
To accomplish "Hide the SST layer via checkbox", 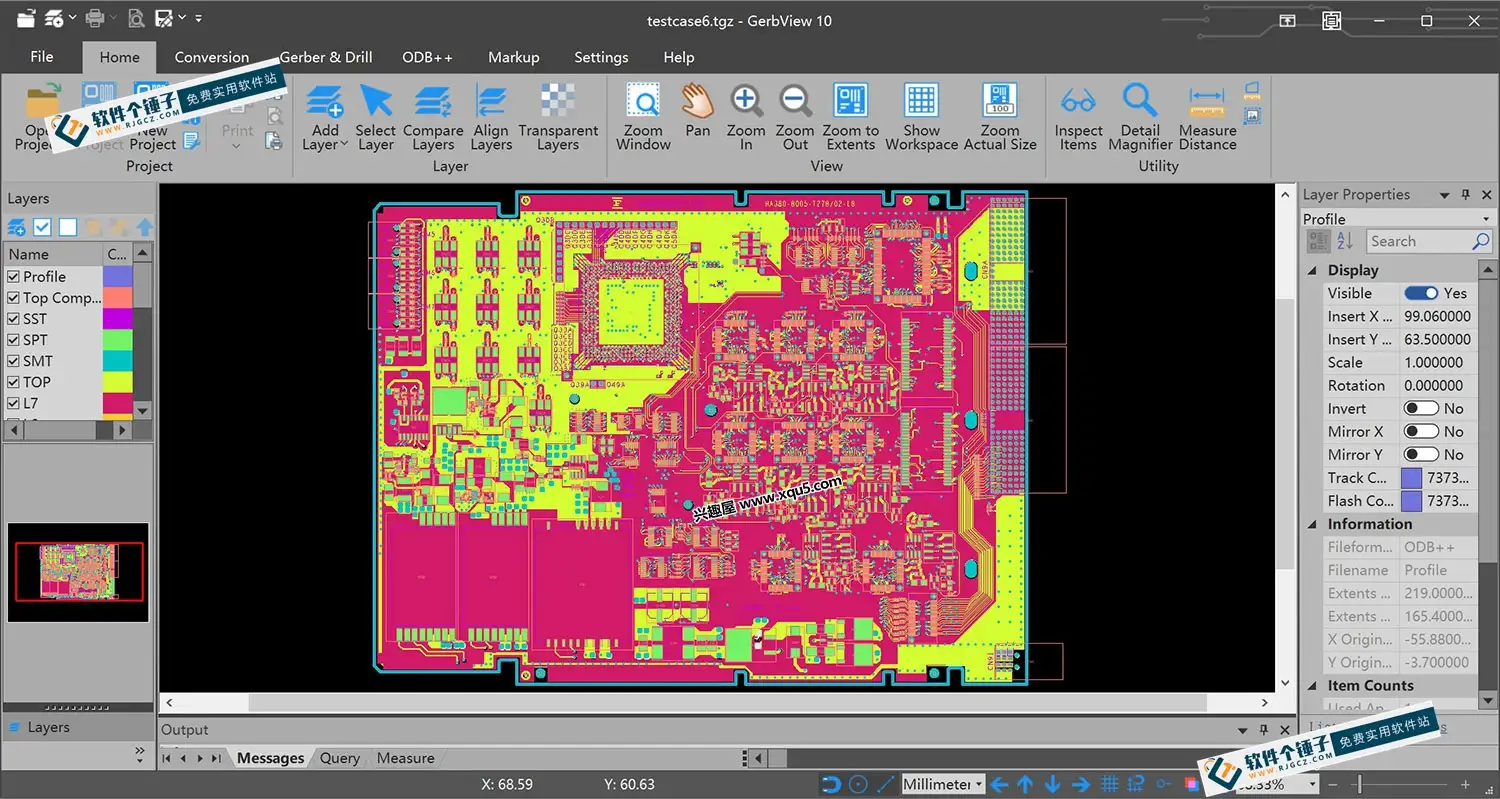I will 14,319.
